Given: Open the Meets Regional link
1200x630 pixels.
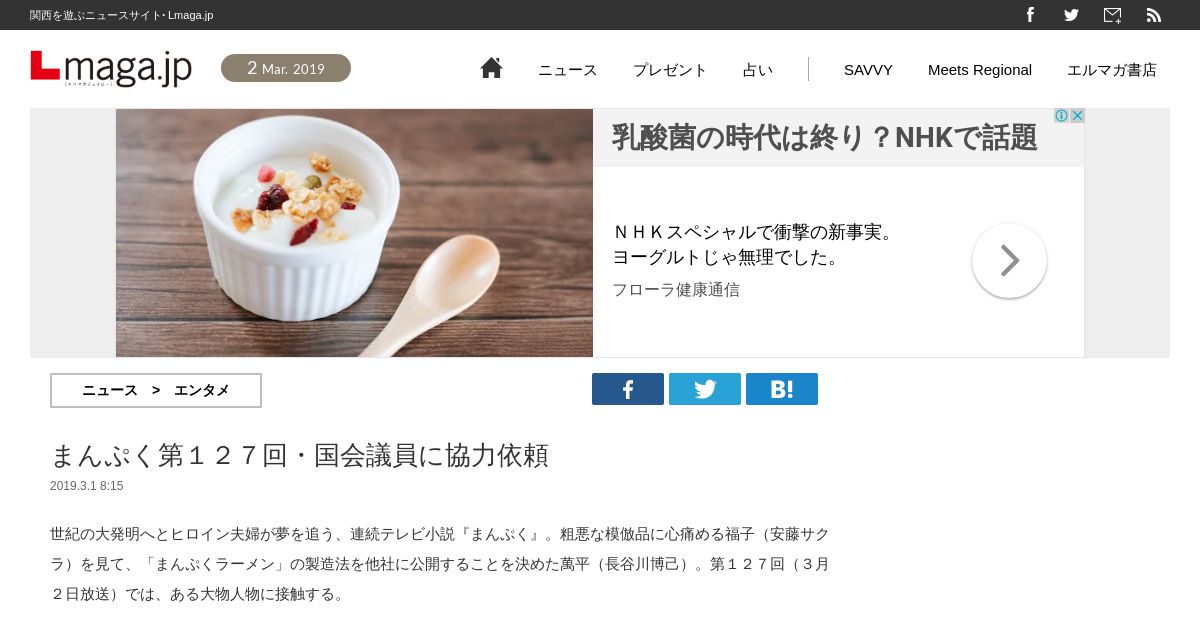Looking at the screenshot, I should [x=980, y=70].
